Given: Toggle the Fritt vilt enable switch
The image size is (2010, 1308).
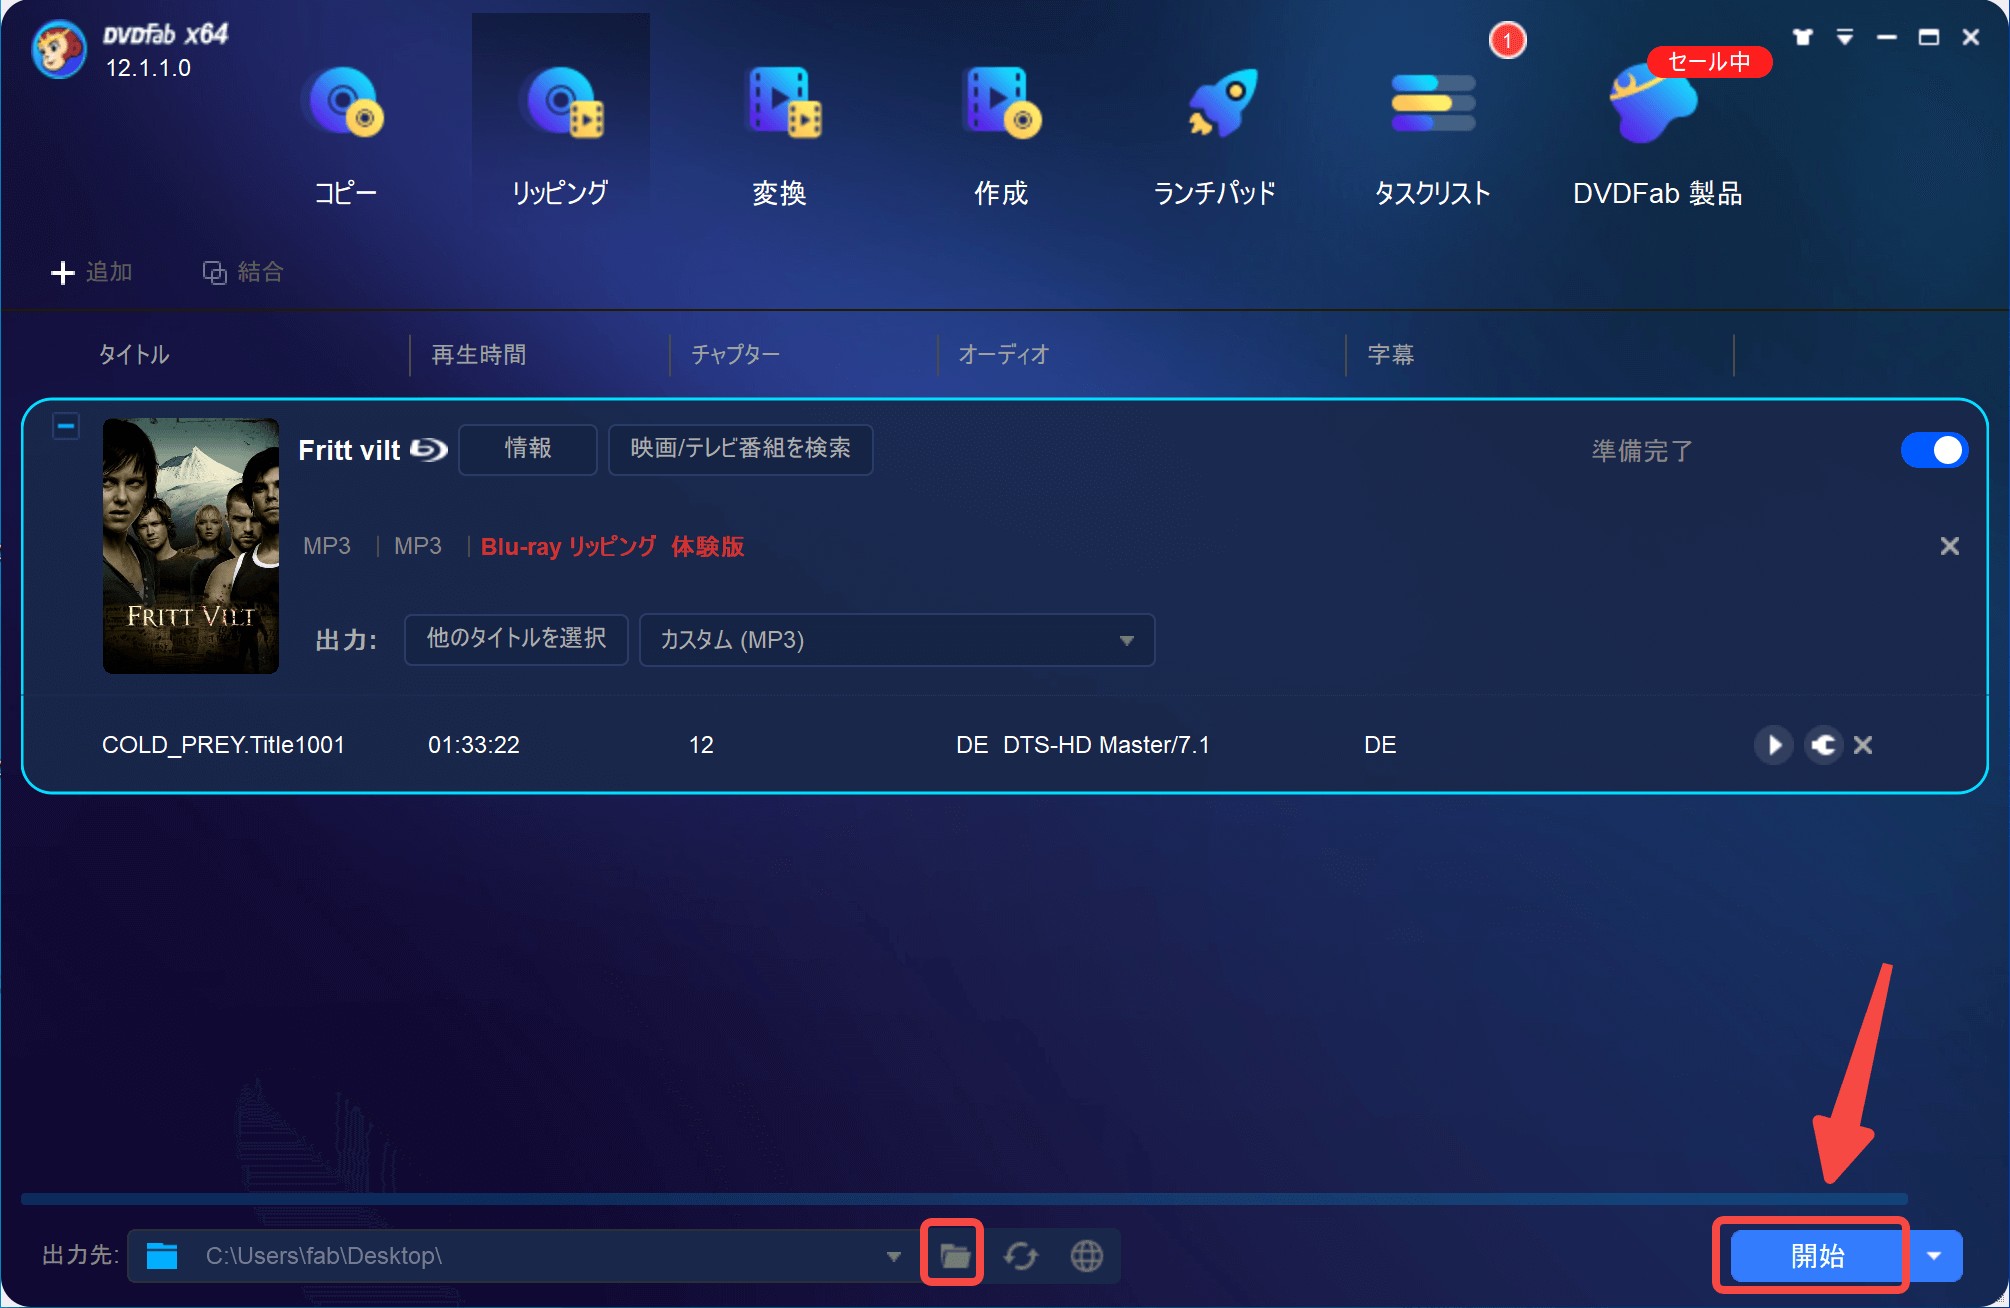Looking at the screenshot, I should click(1934, 450).
